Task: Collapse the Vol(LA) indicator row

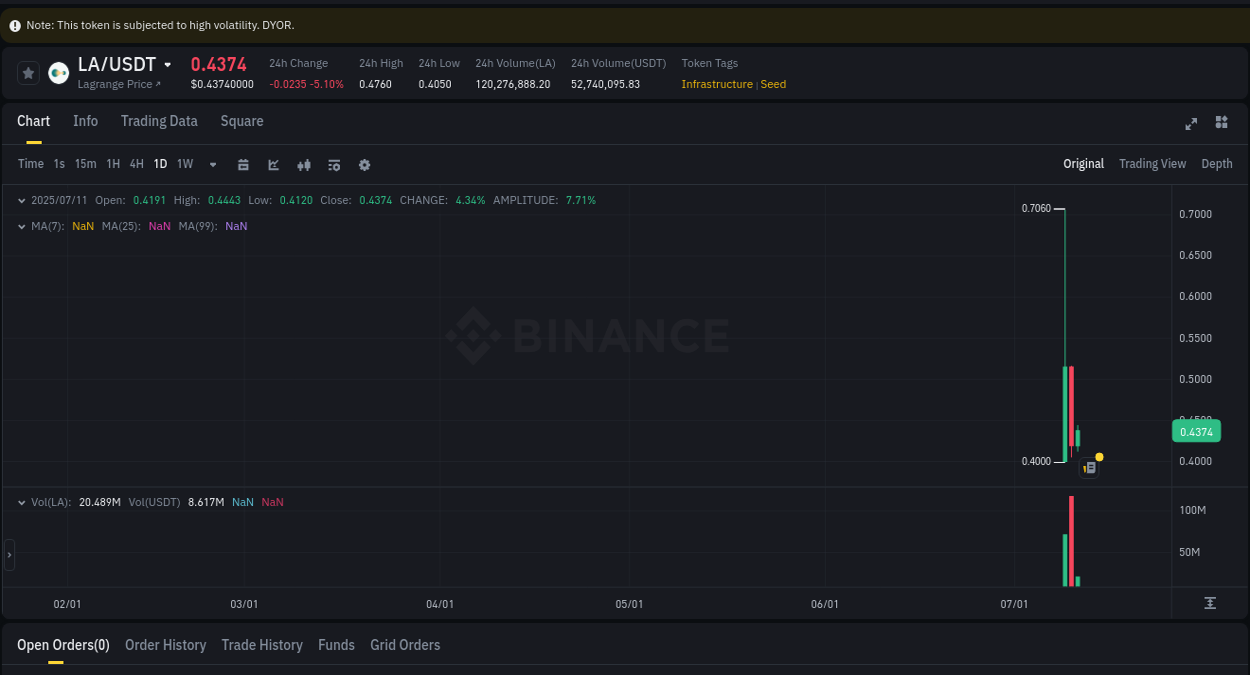Action: (22, 501)
